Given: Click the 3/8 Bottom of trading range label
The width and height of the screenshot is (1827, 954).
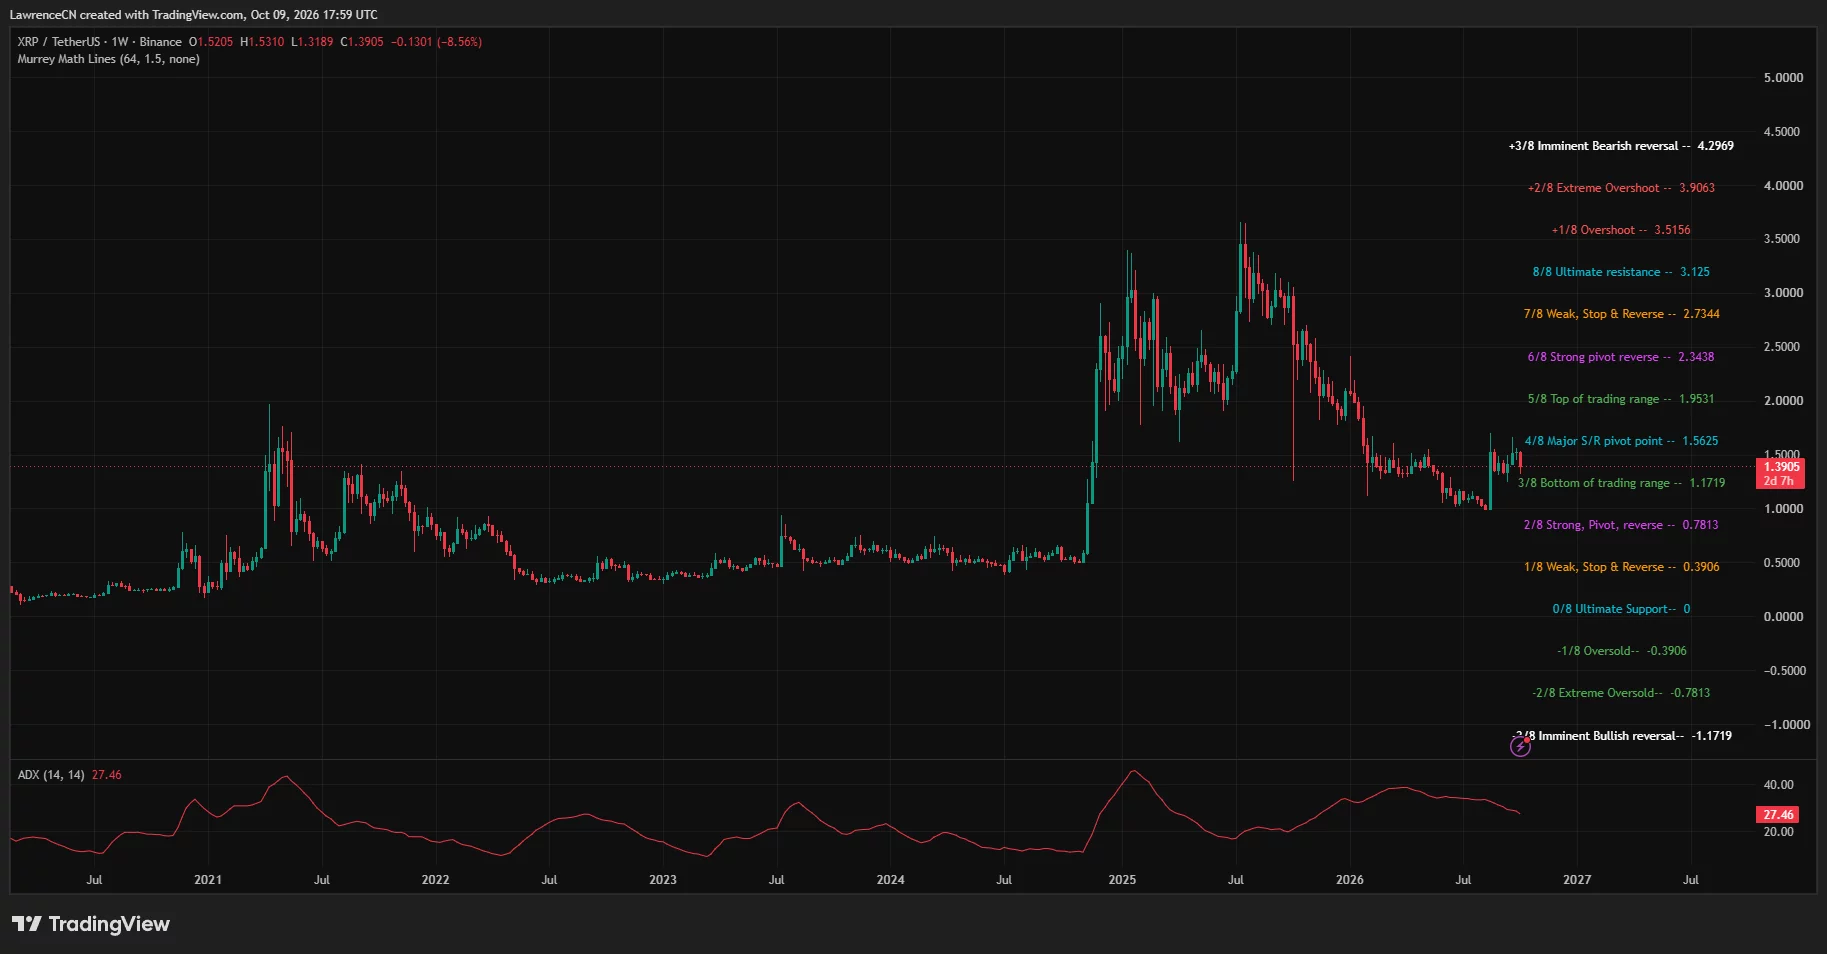Looking at the screenshot, I should pyautogui.click(x=1621, y=483).
